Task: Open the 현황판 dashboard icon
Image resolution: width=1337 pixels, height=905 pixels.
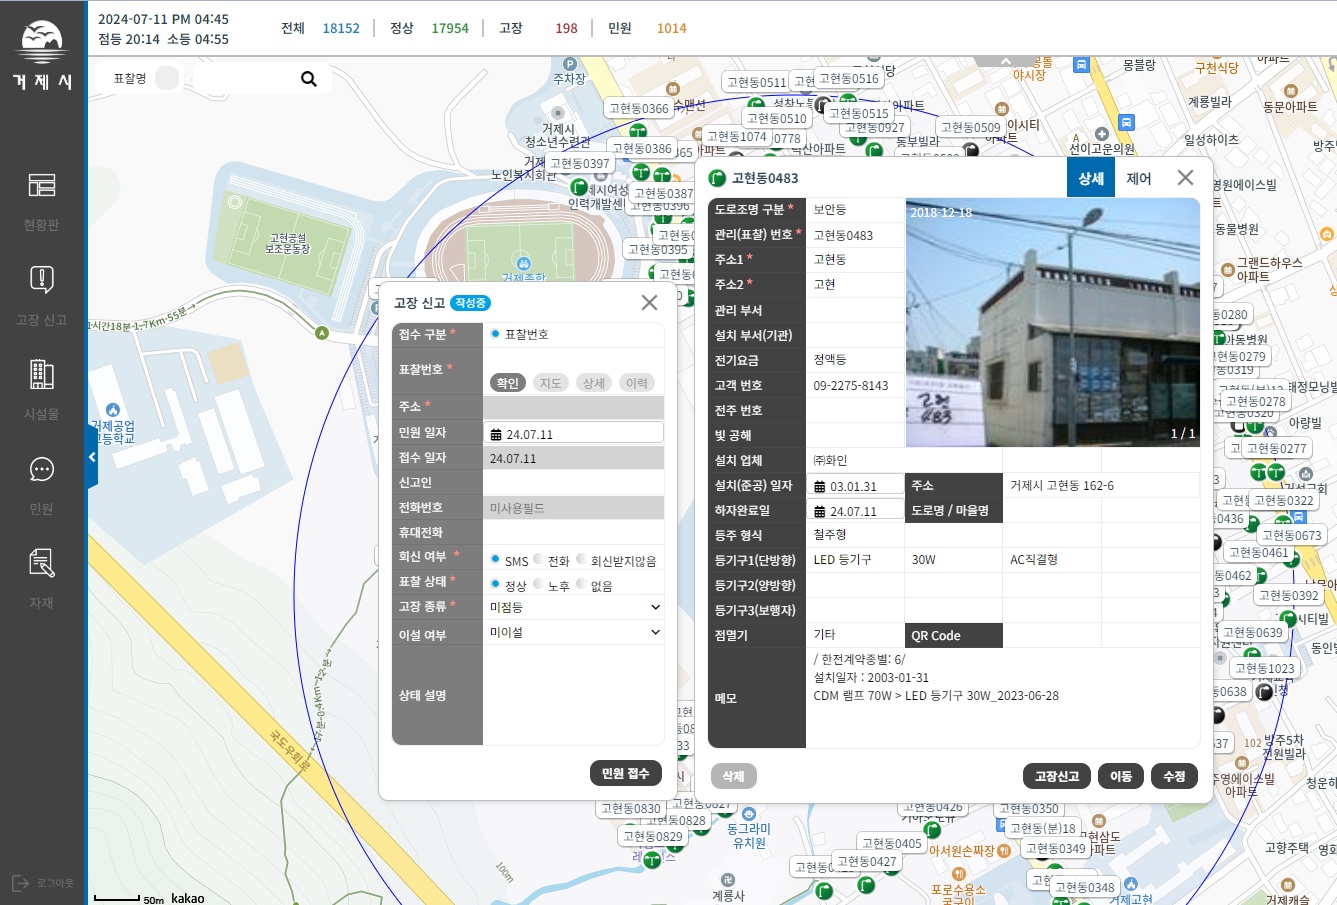Action: (x=42, y=186)
